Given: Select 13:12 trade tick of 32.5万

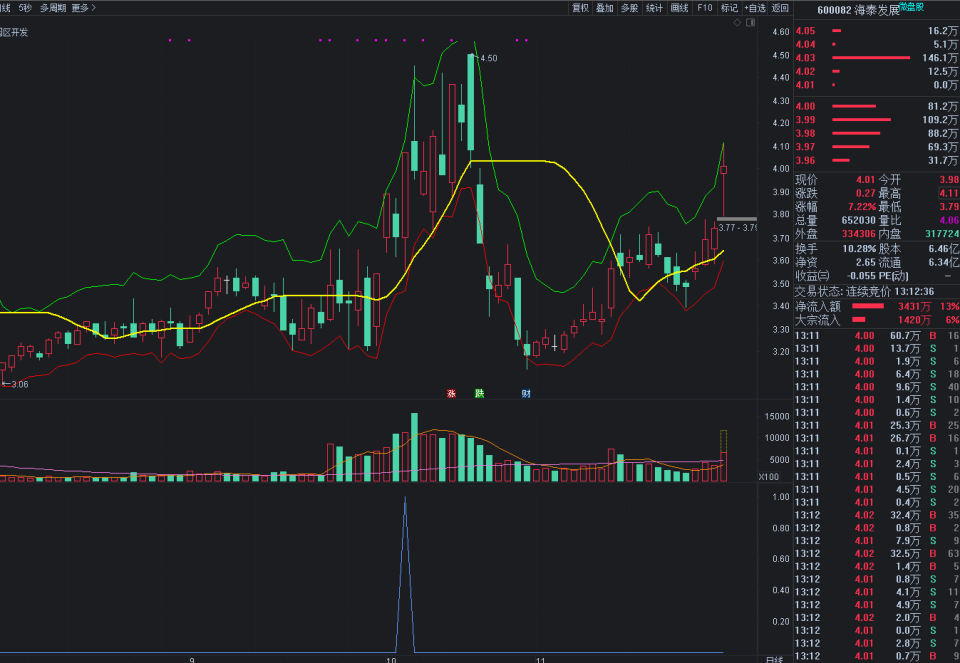Looking at the screenshot, I should coord(877,553).
